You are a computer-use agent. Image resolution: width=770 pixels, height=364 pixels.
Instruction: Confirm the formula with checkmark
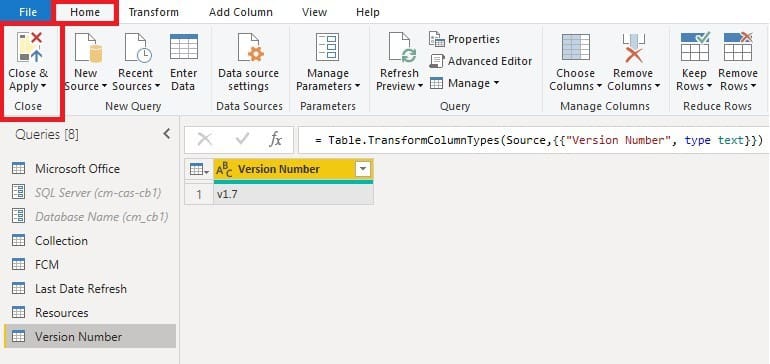pos(242,140)
